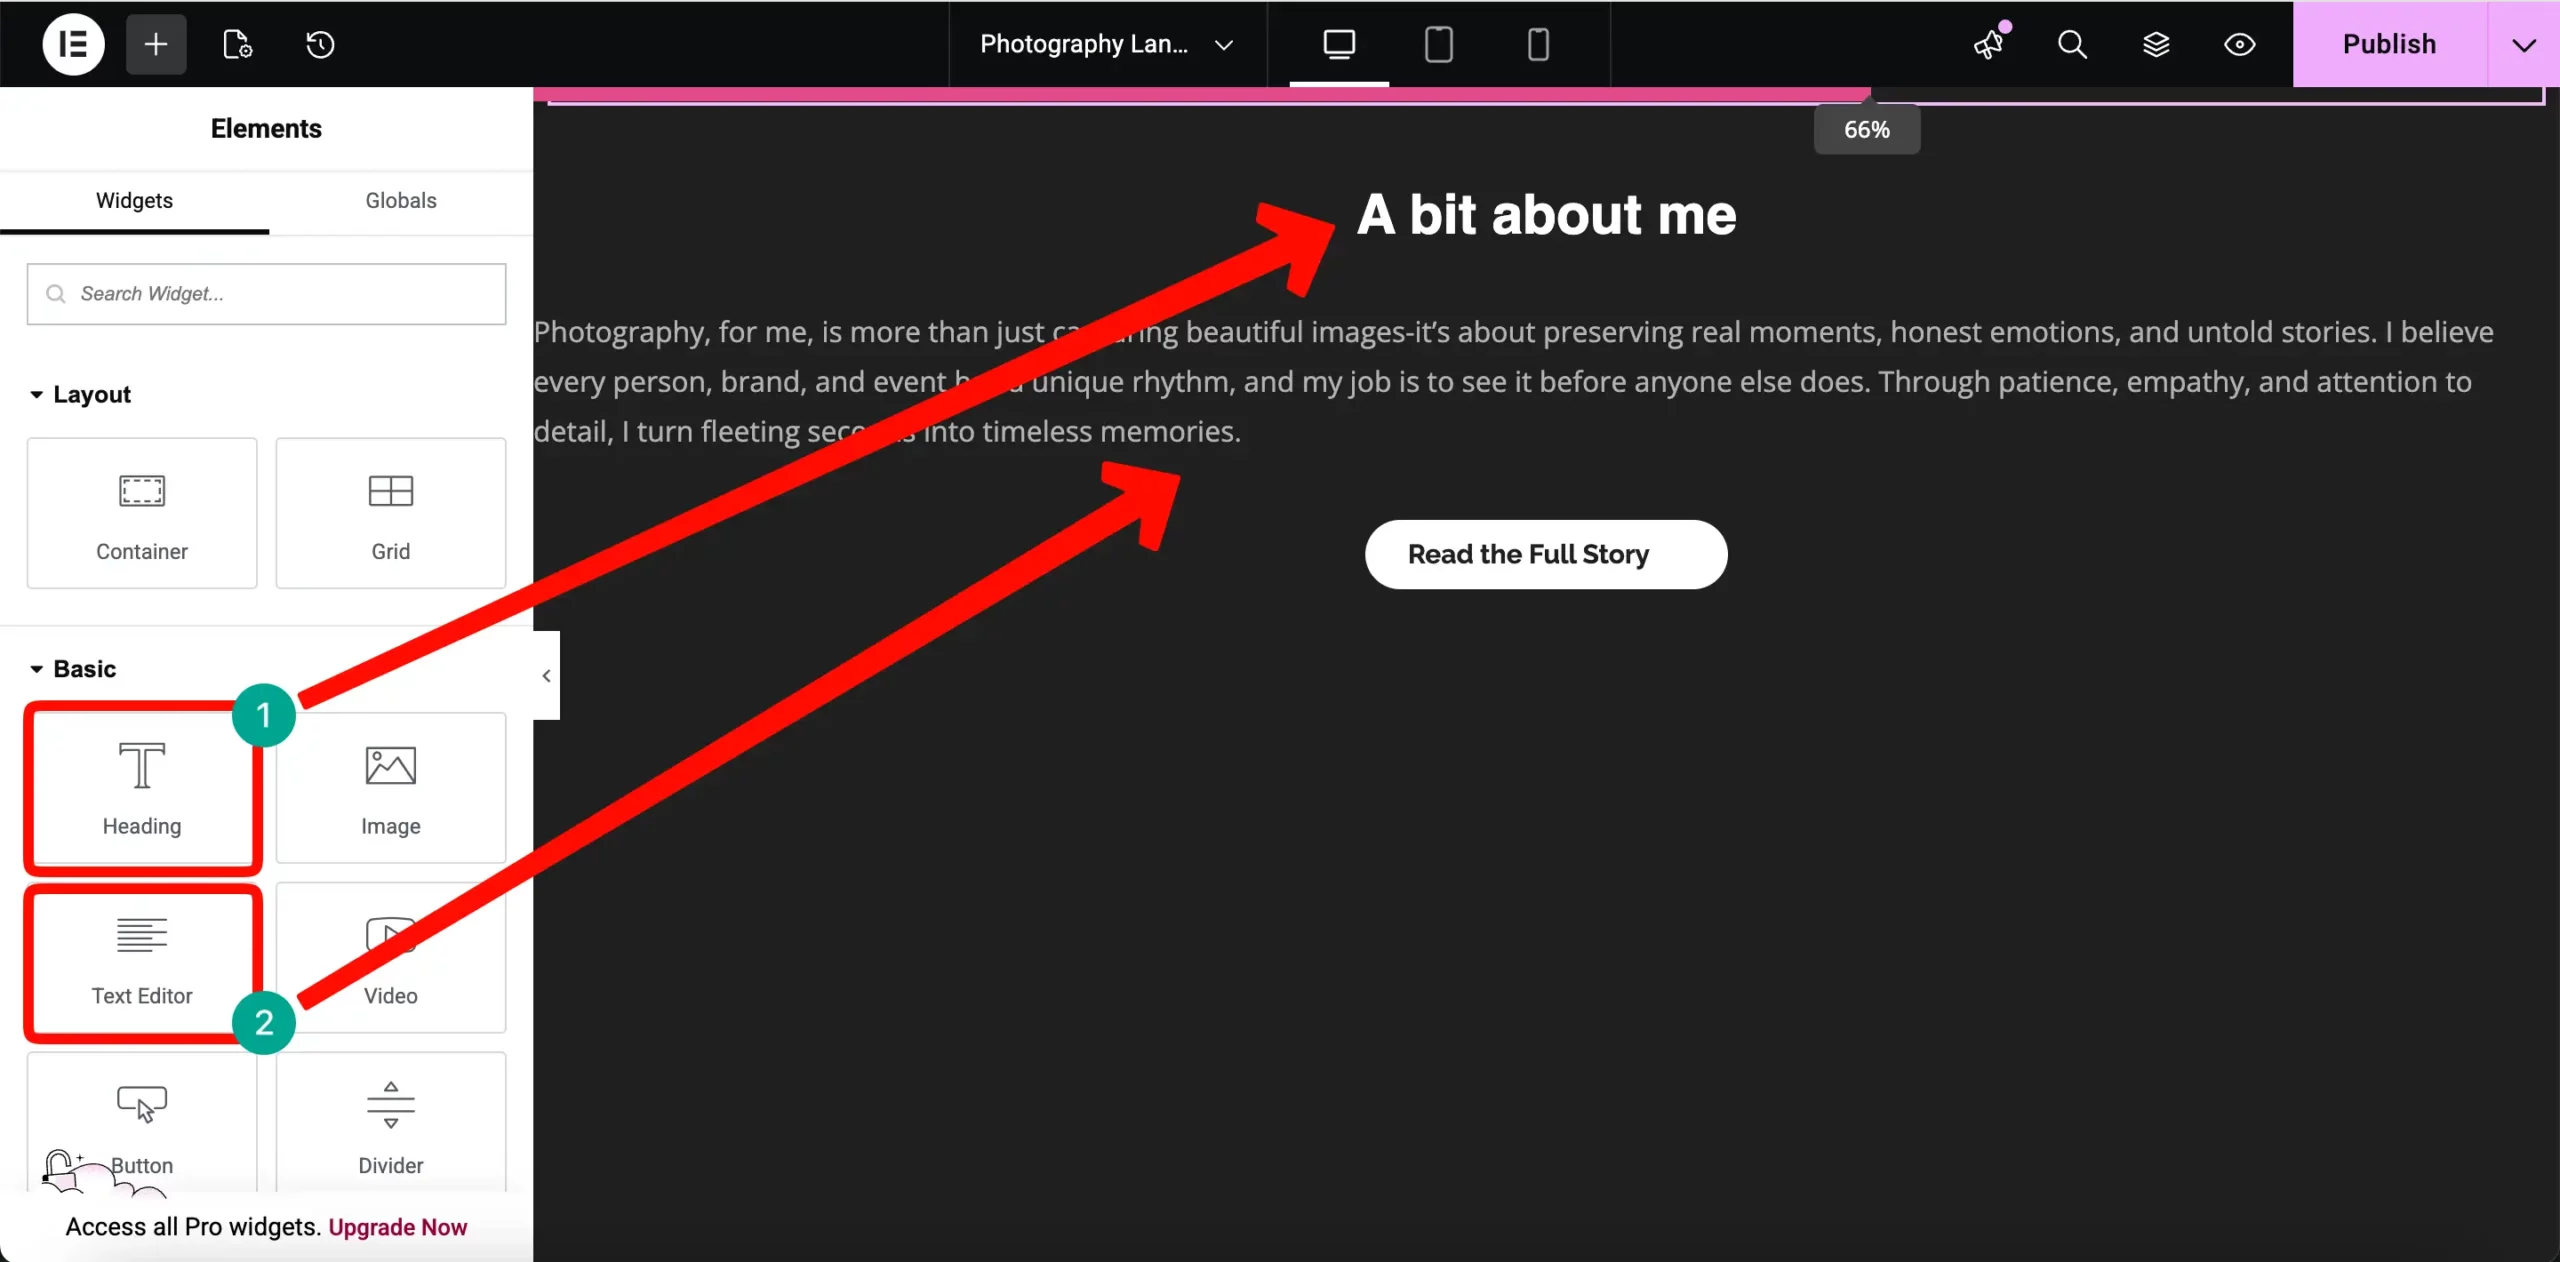Switch to desktop responsive mode
Image resolution: width=2560 pixels, height=1262 pixels.
pos(1339,44)
